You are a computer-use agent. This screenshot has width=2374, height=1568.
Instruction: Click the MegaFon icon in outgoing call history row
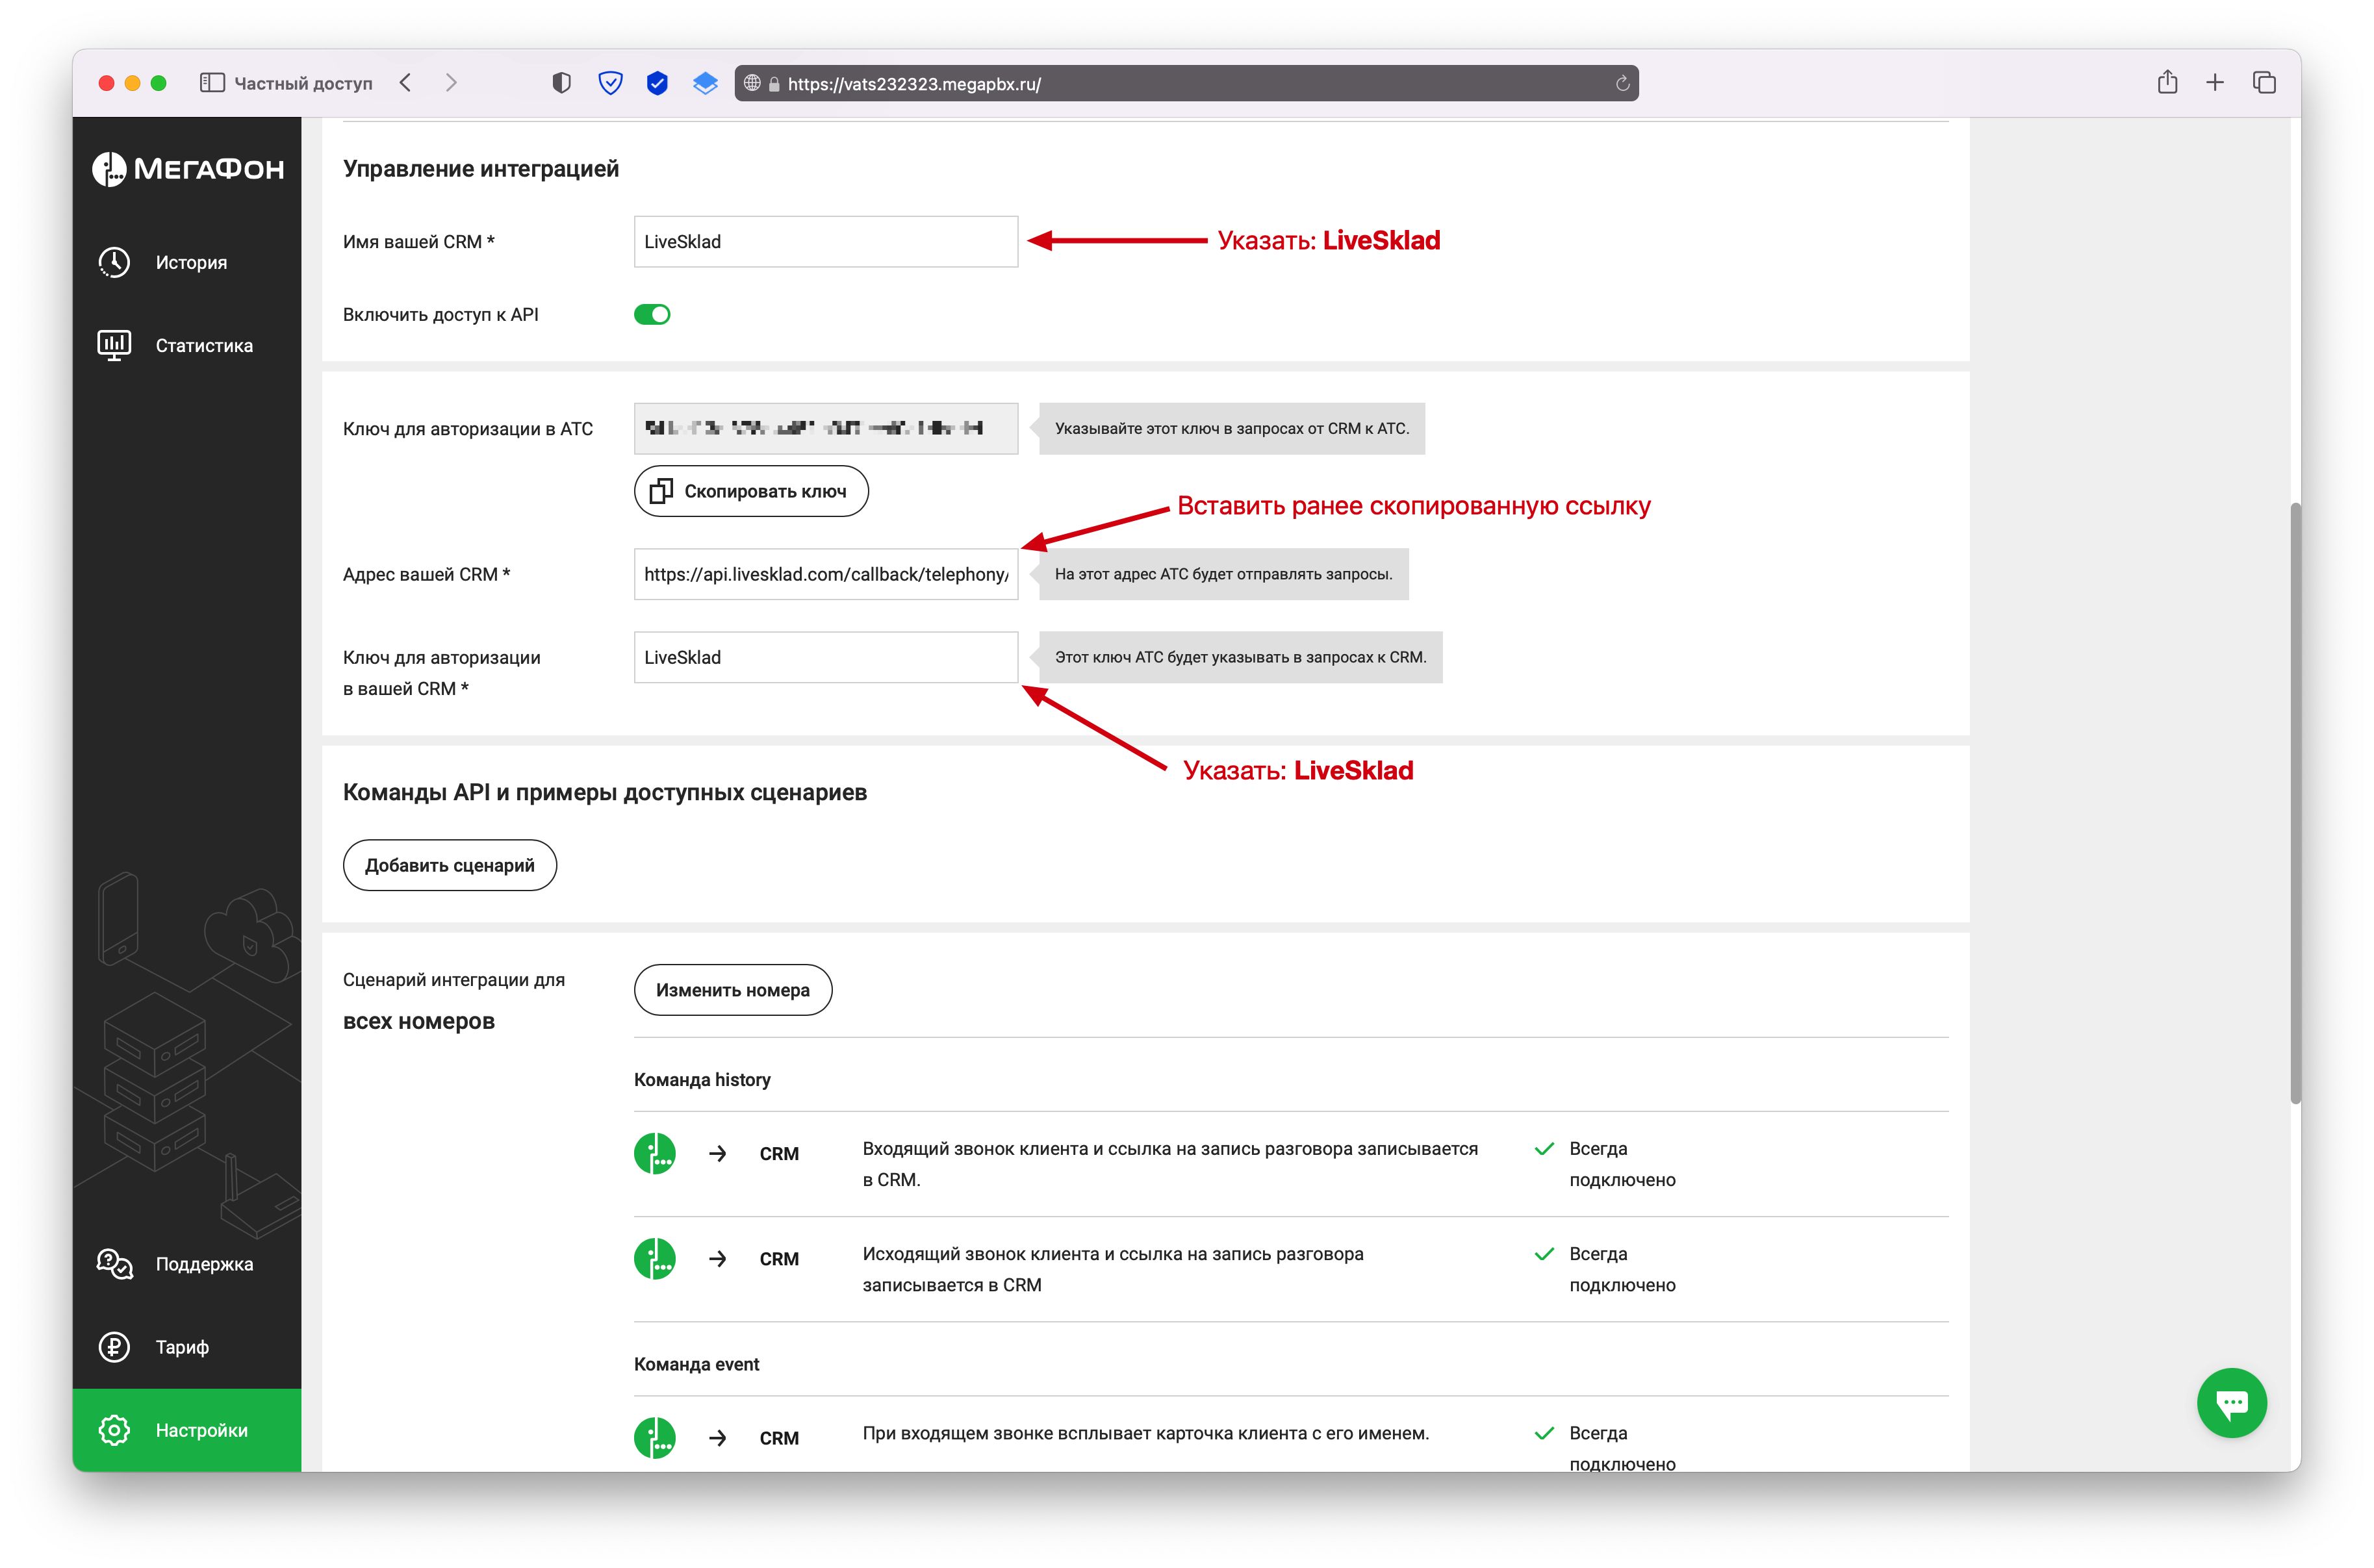[655, 1258]
